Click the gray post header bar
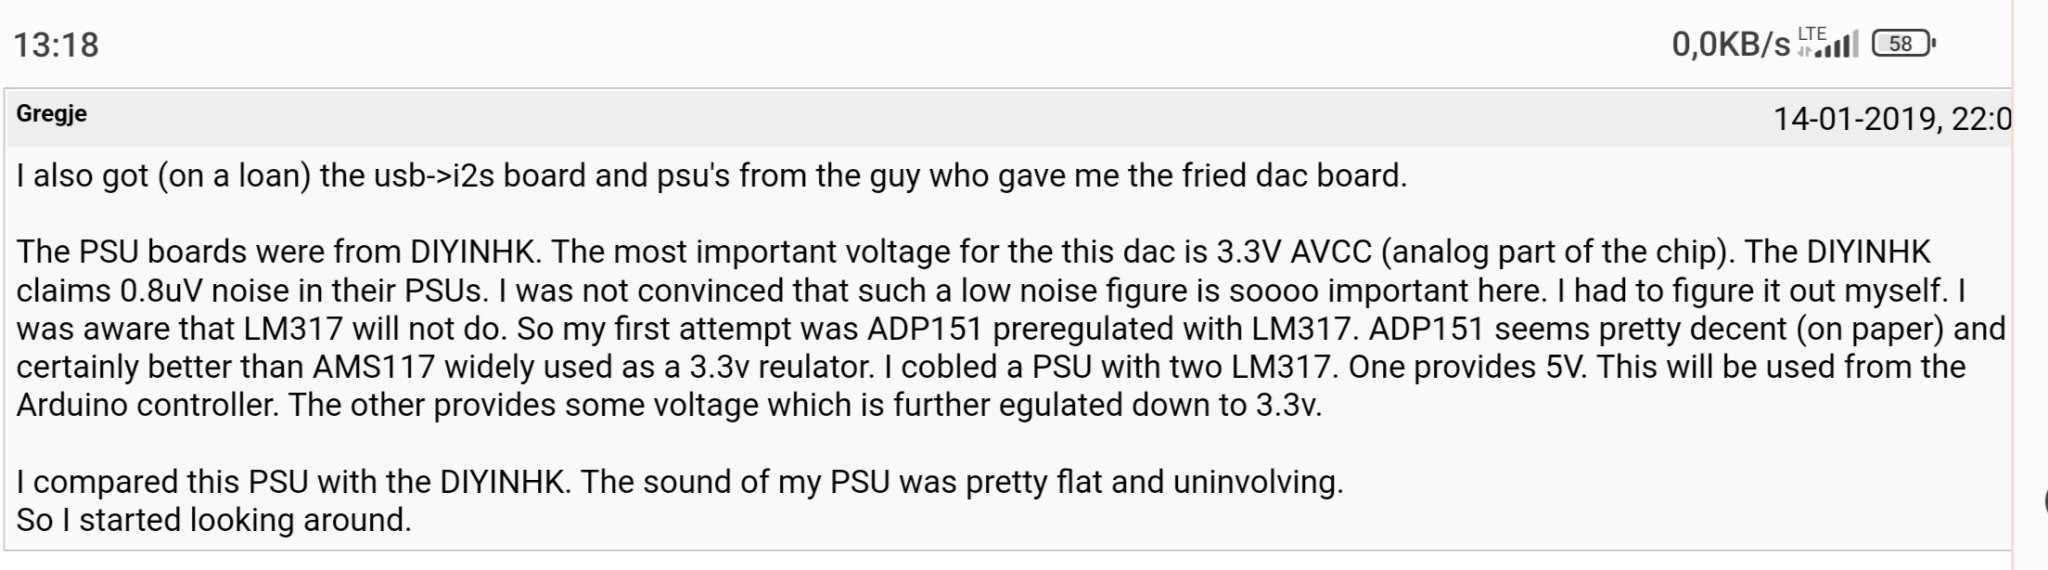 [x=1008, y=118]
